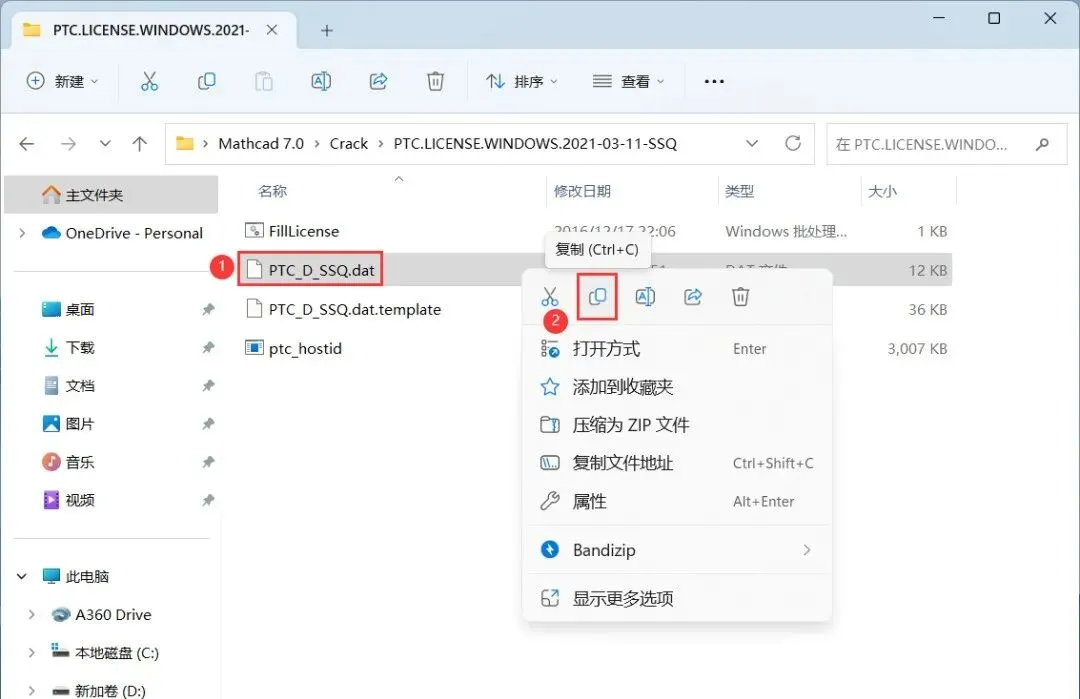Open the 查看 view dropdown
The image size is (1080, 699).
point(628,81)
